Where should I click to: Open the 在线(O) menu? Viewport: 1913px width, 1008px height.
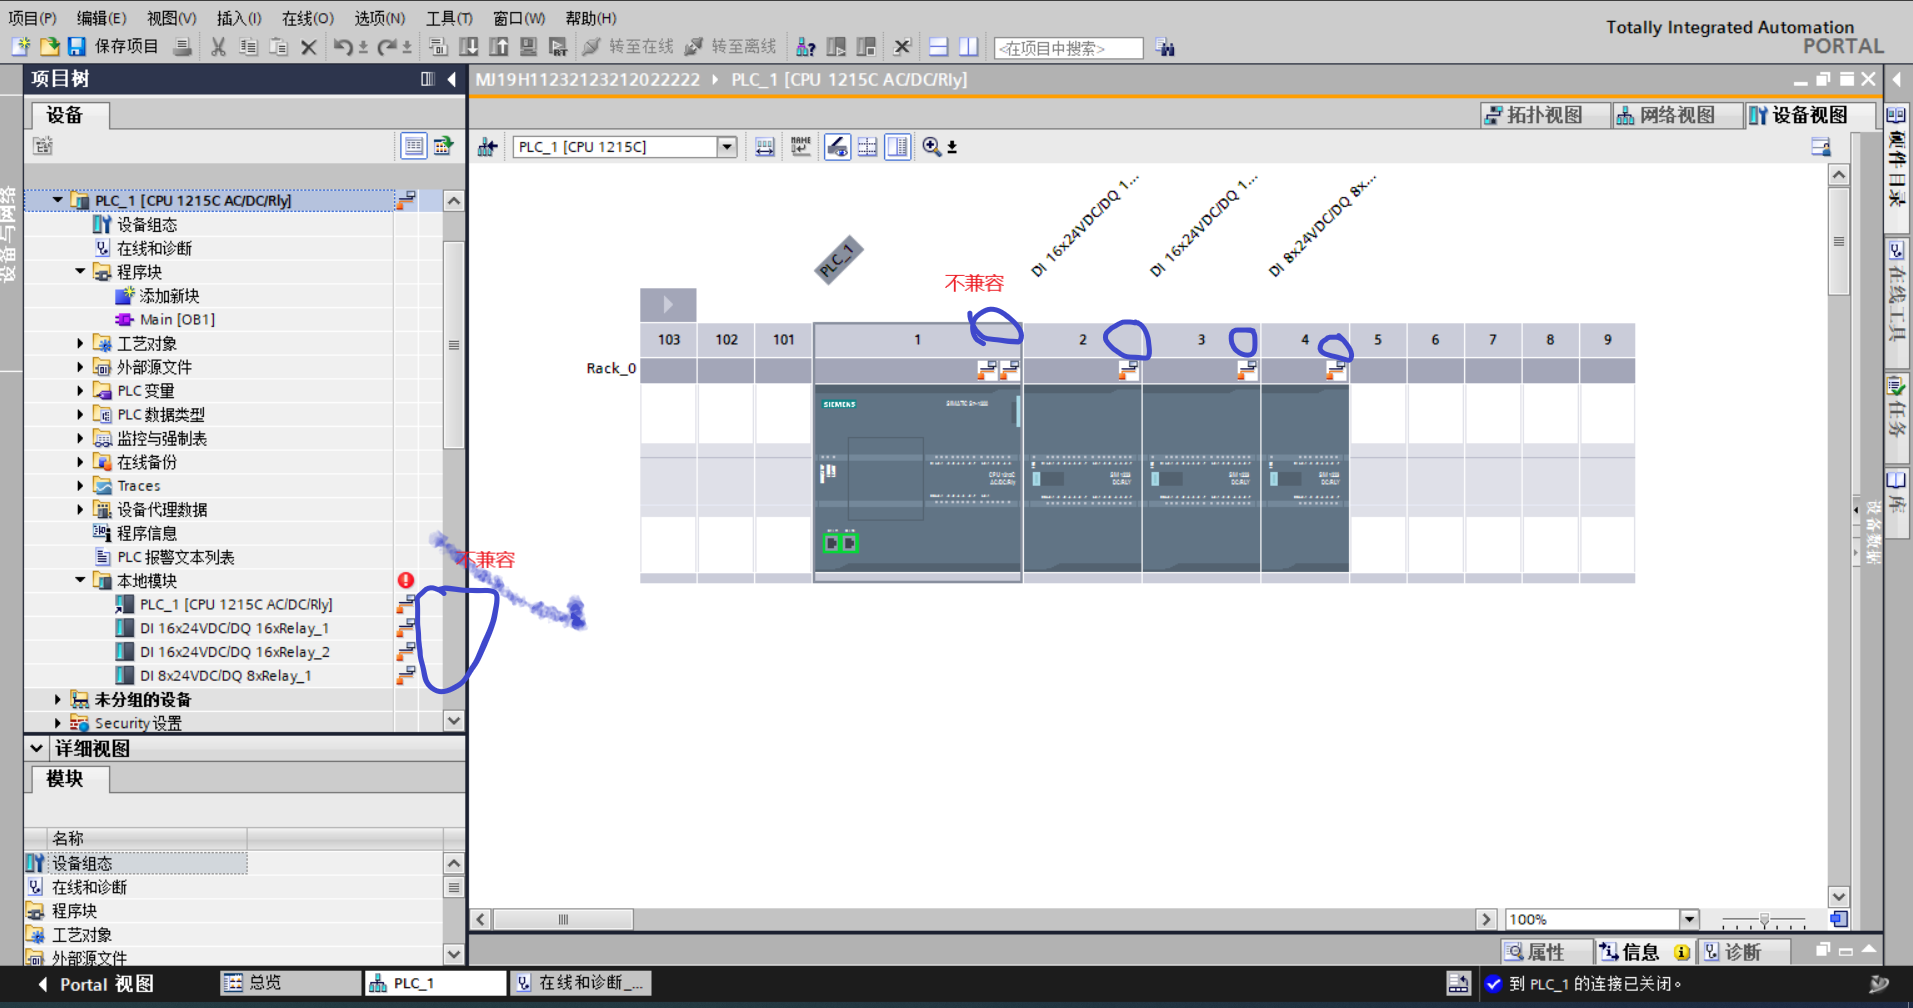click(x=307, y=18)
